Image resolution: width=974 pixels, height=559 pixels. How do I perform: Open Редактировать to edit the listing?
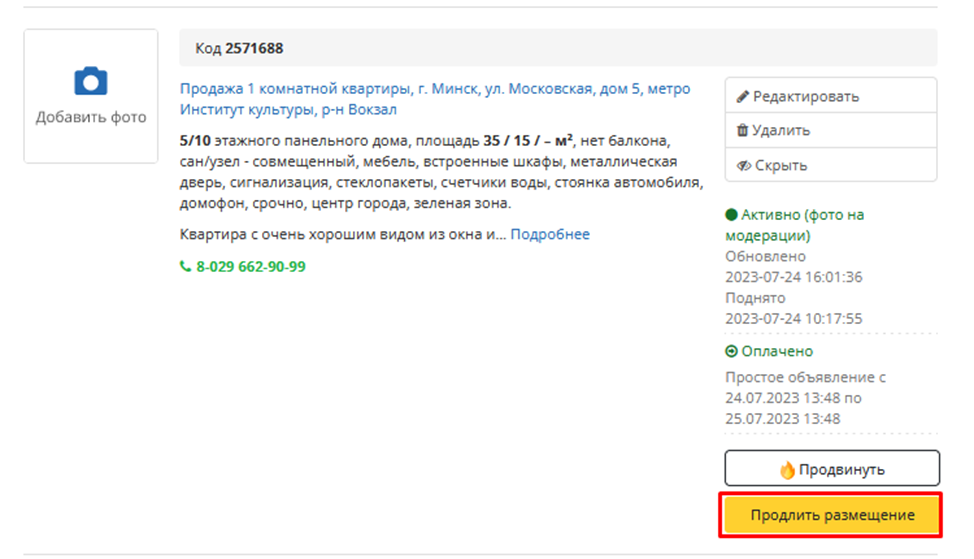[831, 96]
